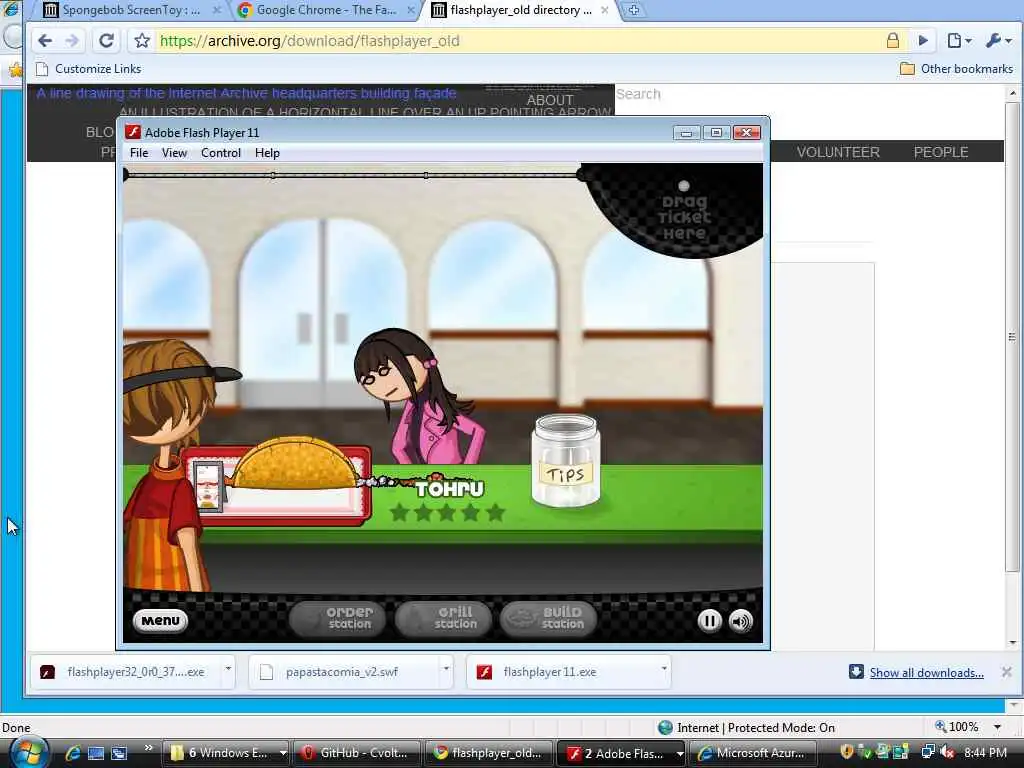Open the VOLUNTEER link
The height and width of the screenshot is (768, 1024).
pos(838,152)
